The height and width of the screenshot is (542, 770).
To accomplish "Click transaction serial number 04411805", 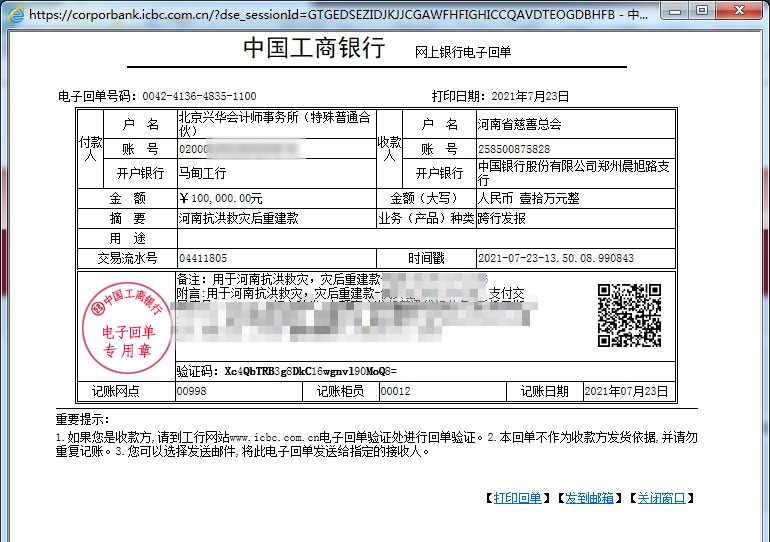I will (x=203, y=258).
